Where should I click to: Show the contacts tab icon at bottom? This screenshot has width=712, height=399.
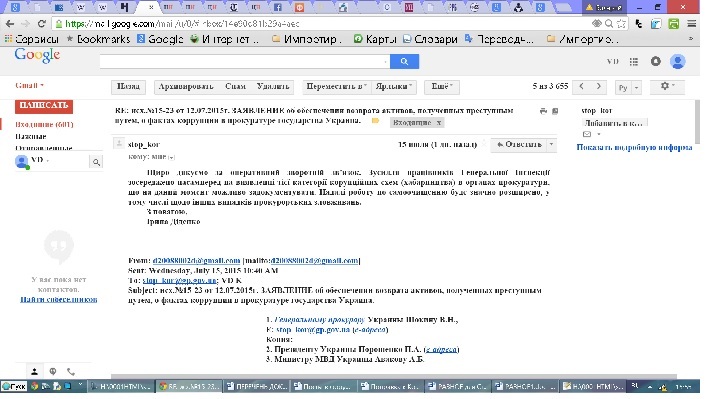pos(34,371)
